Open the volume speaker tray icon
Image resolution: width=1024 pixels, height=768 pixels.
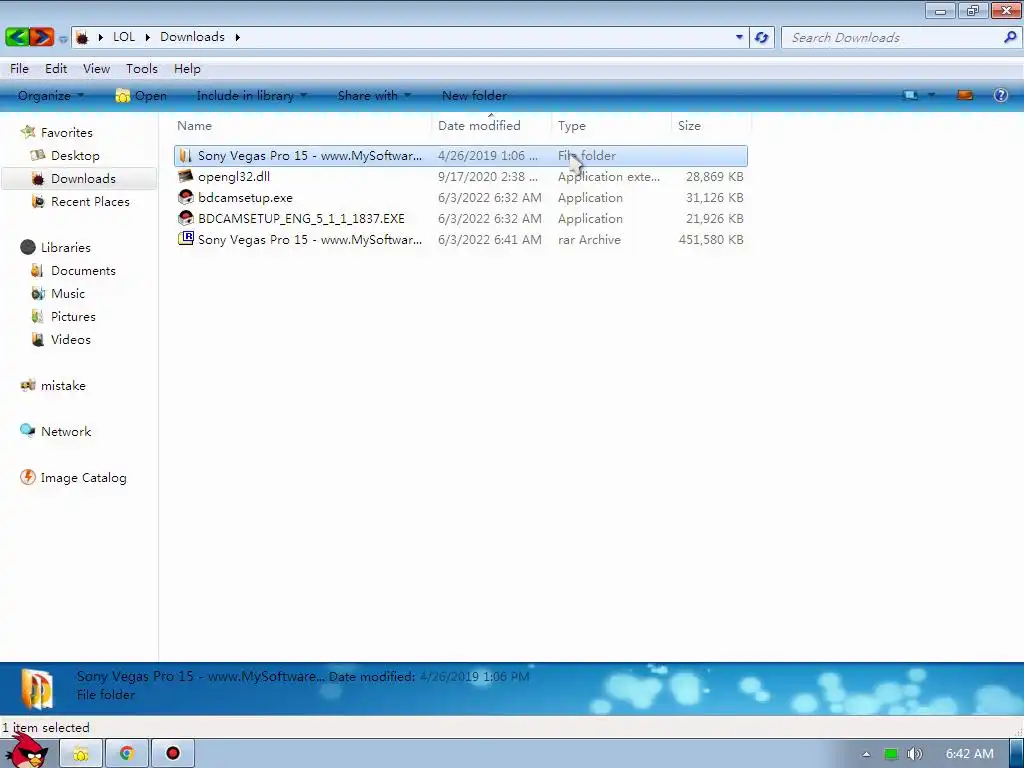(x=915, y=754)
